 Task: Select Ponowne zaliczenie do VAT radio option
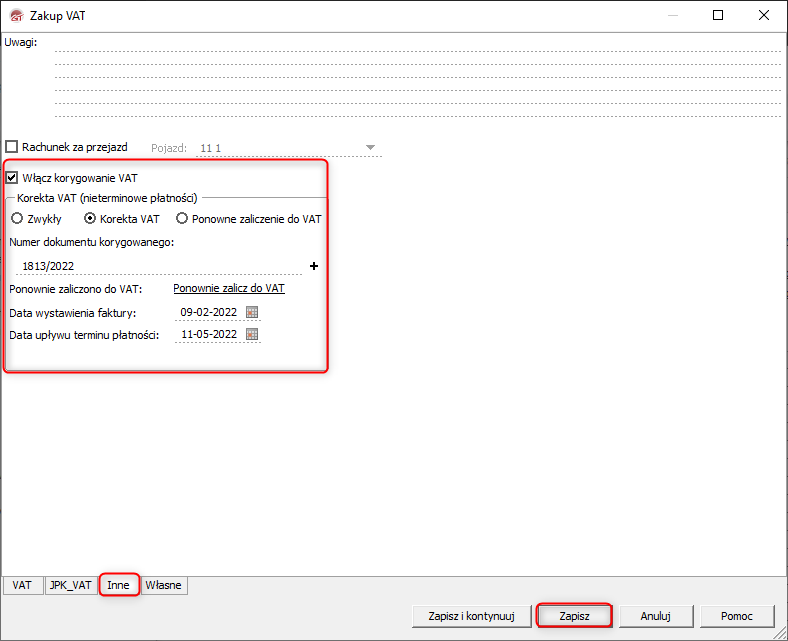tap(182, 219)
